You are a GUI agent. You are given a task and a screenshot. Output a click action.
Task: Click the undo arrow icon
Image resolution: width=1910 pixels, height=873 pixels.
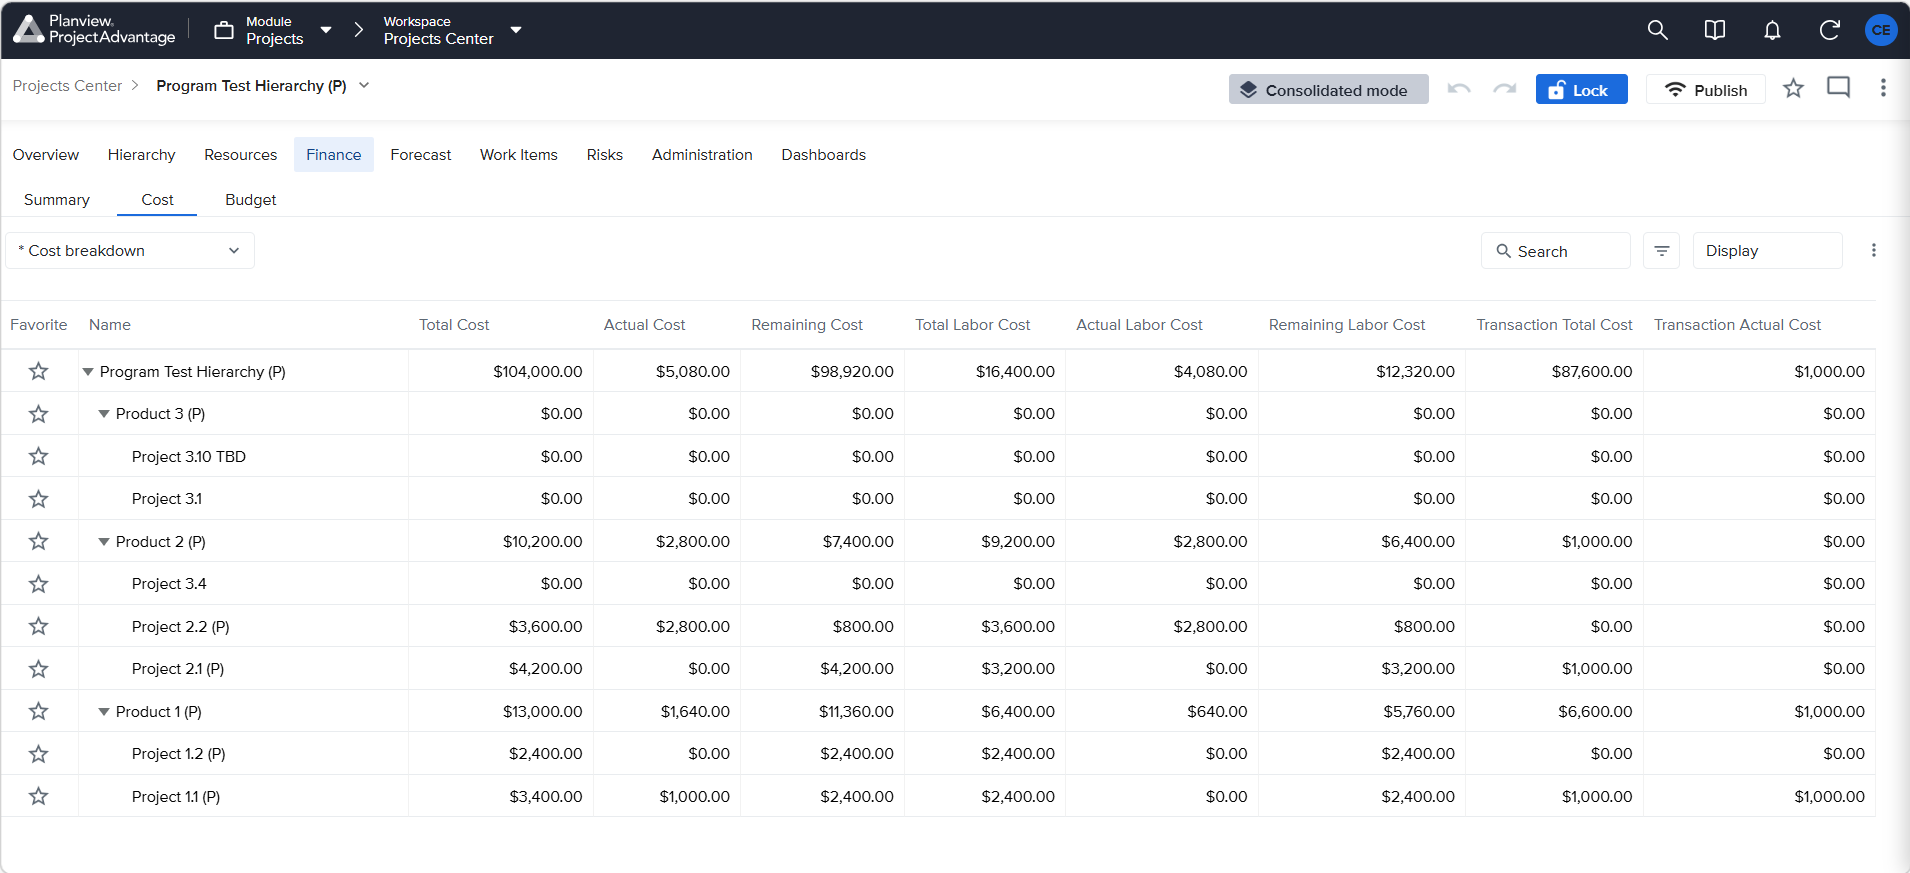coord(1459,89)
